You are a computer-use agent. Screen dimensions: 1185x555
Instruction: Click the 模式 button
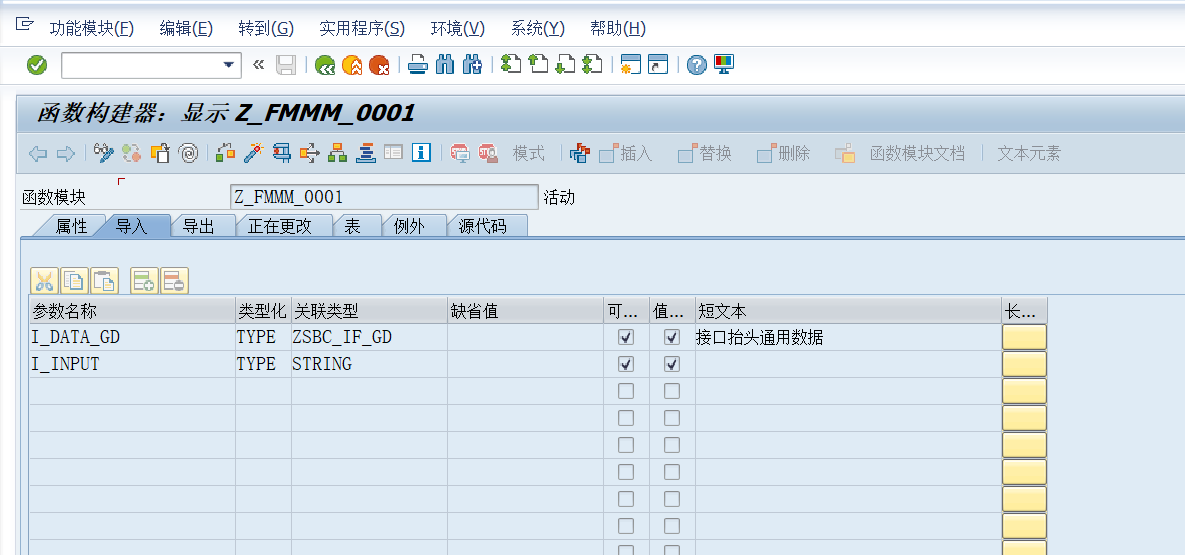click(528, 153)
